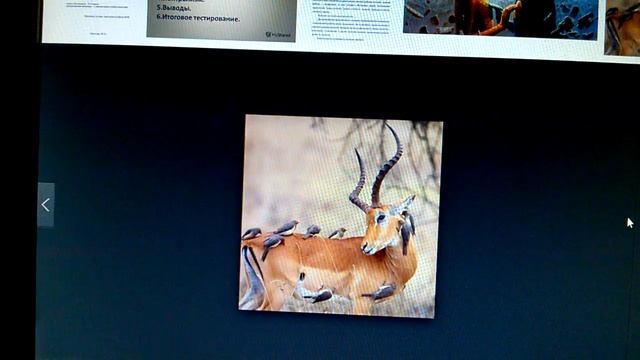The height and width of the screenshot is (360, 640).
Task: Select the gray slide thumbnail listing Выводы
Action: [x=222, y=19]
